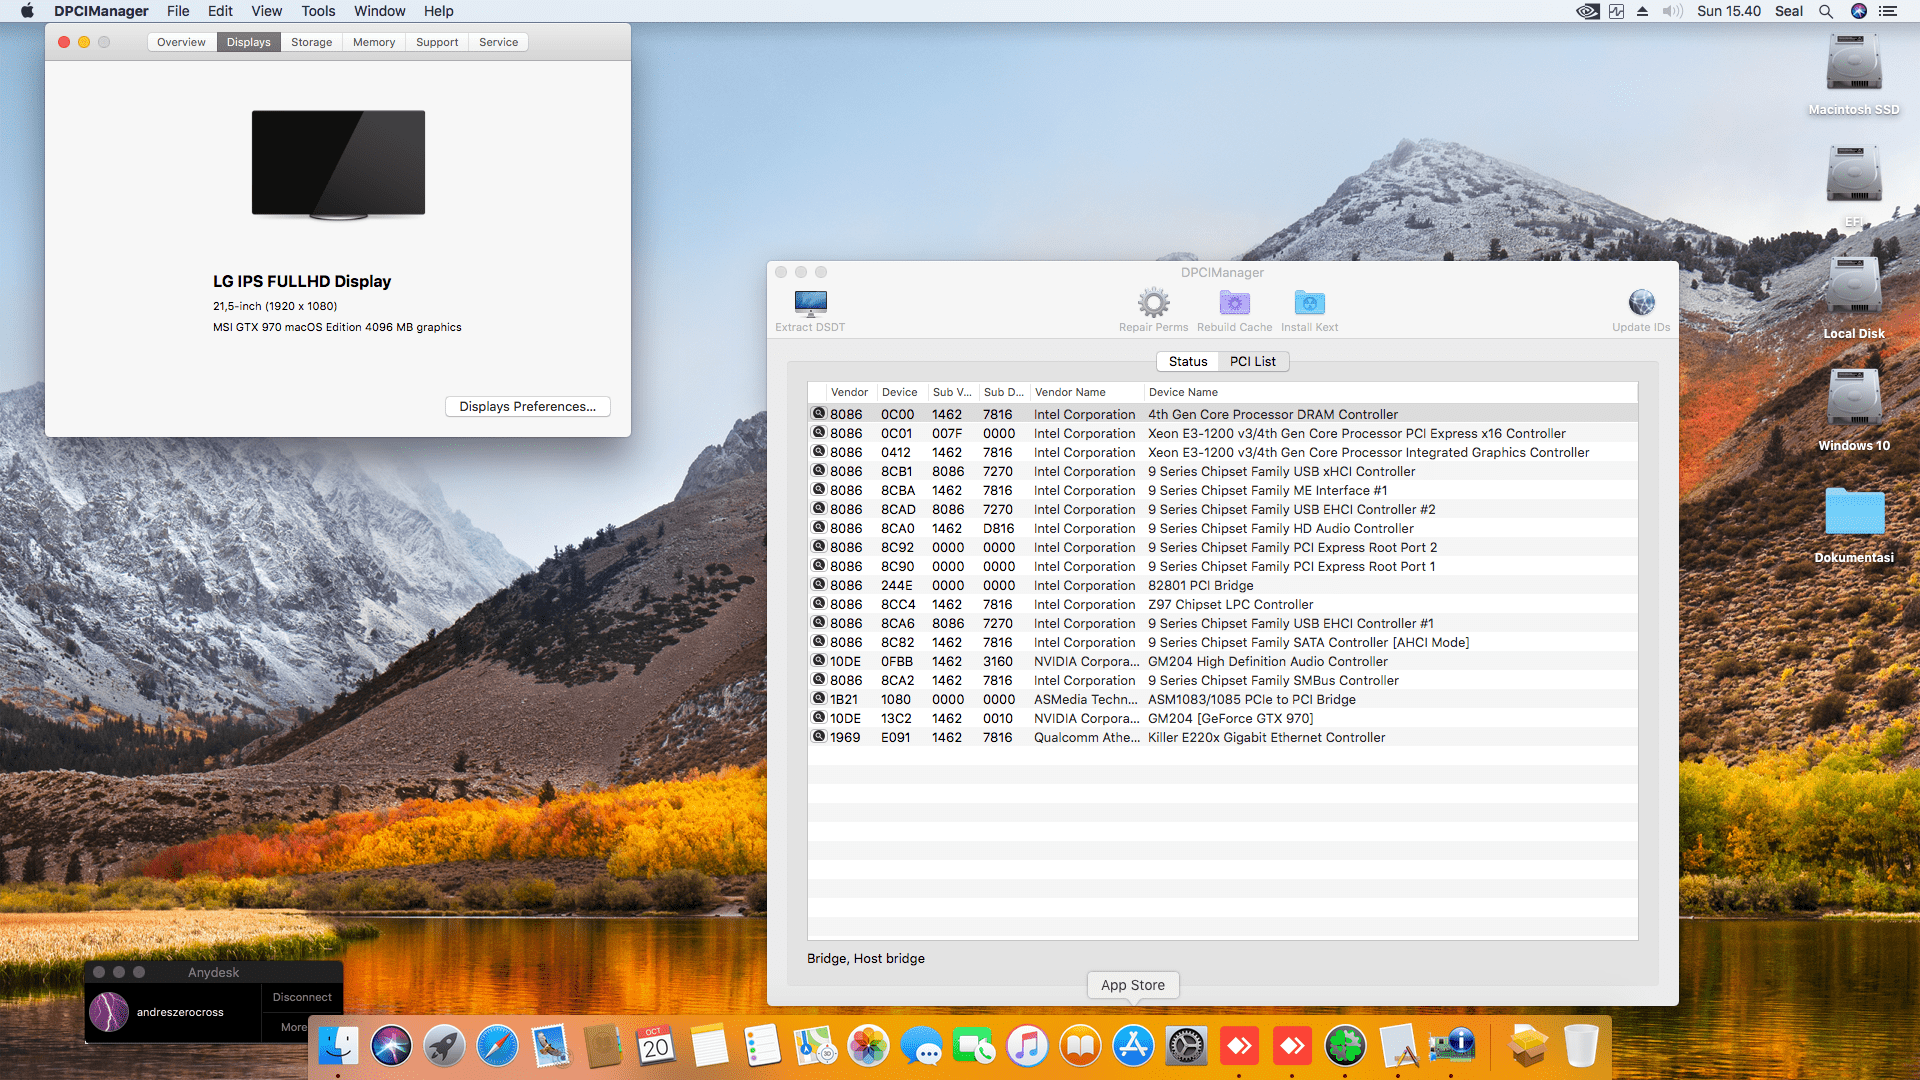Image resolution: width=1920 pixels, height=1080 pixels.
Task: Switch to the PCI List tab
Action: point(1252,361)
